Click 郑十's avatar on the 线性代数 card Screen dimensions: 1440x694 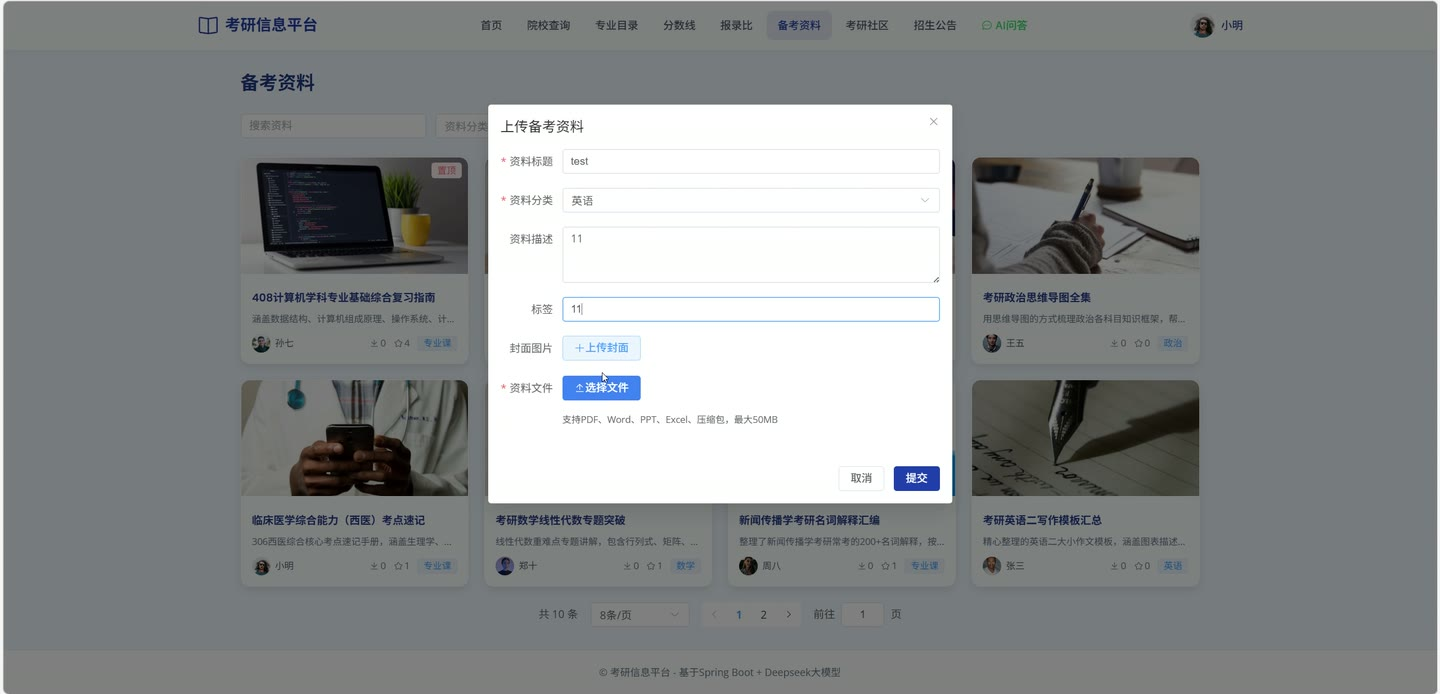(505, 566)
